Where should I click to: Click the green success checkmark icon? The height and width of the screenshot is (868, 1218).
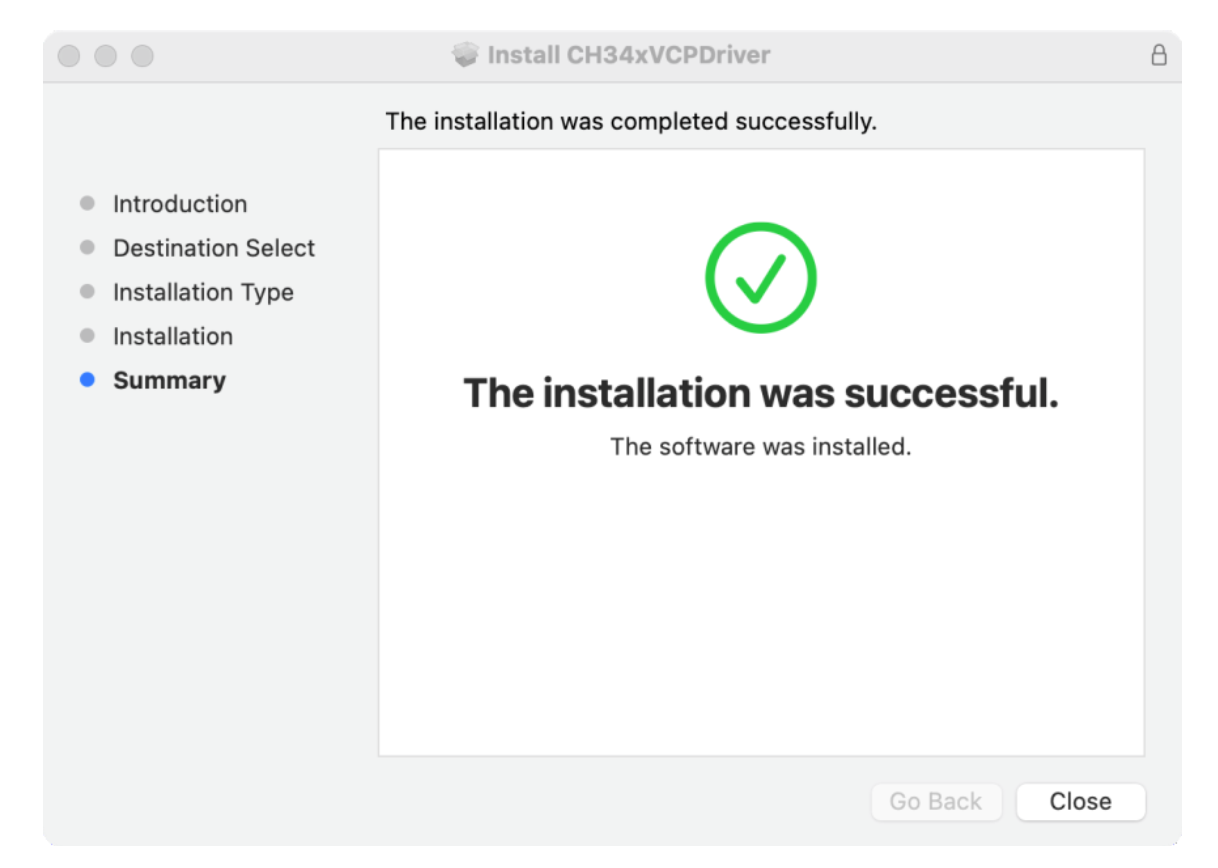[x=760, y=277]
